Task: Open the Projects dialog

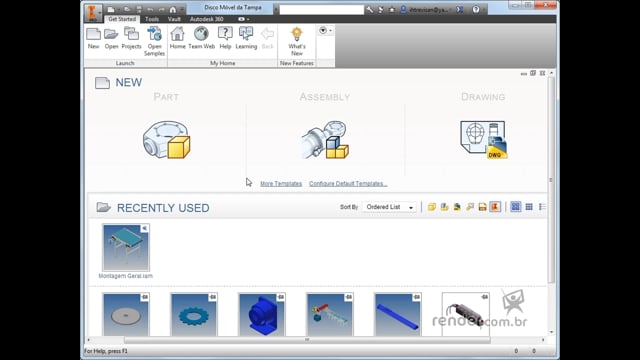Action: [131, 39]
